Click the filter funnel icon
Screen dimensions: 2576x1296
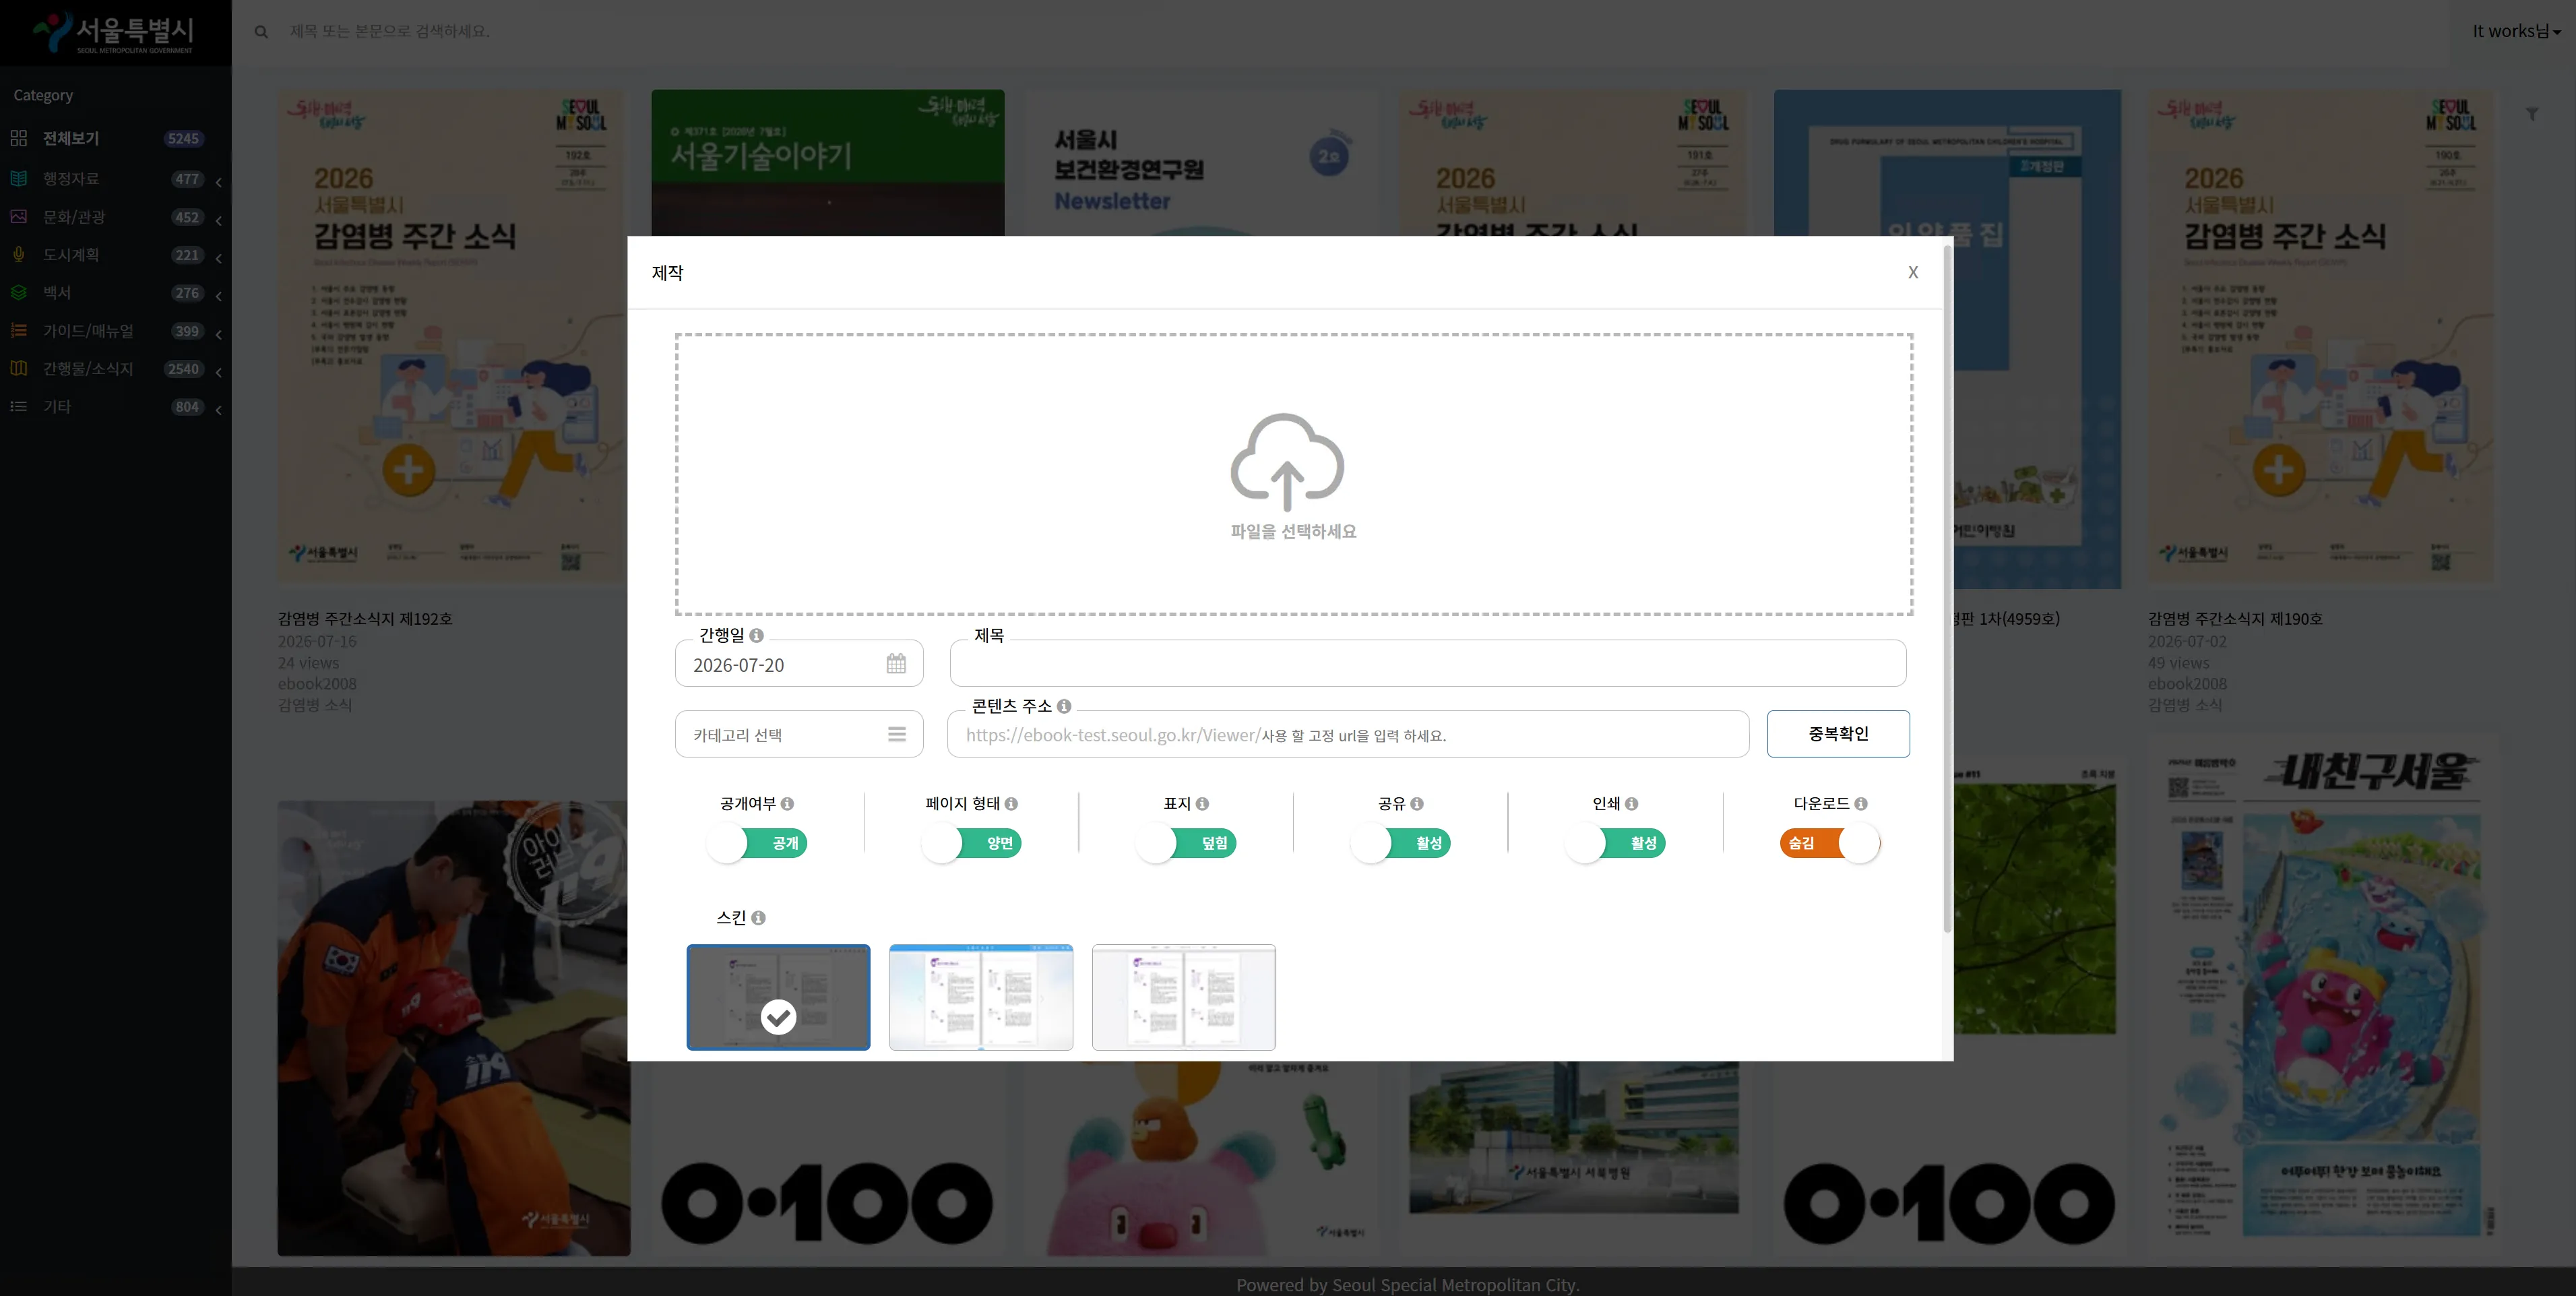pos(2532,114)
